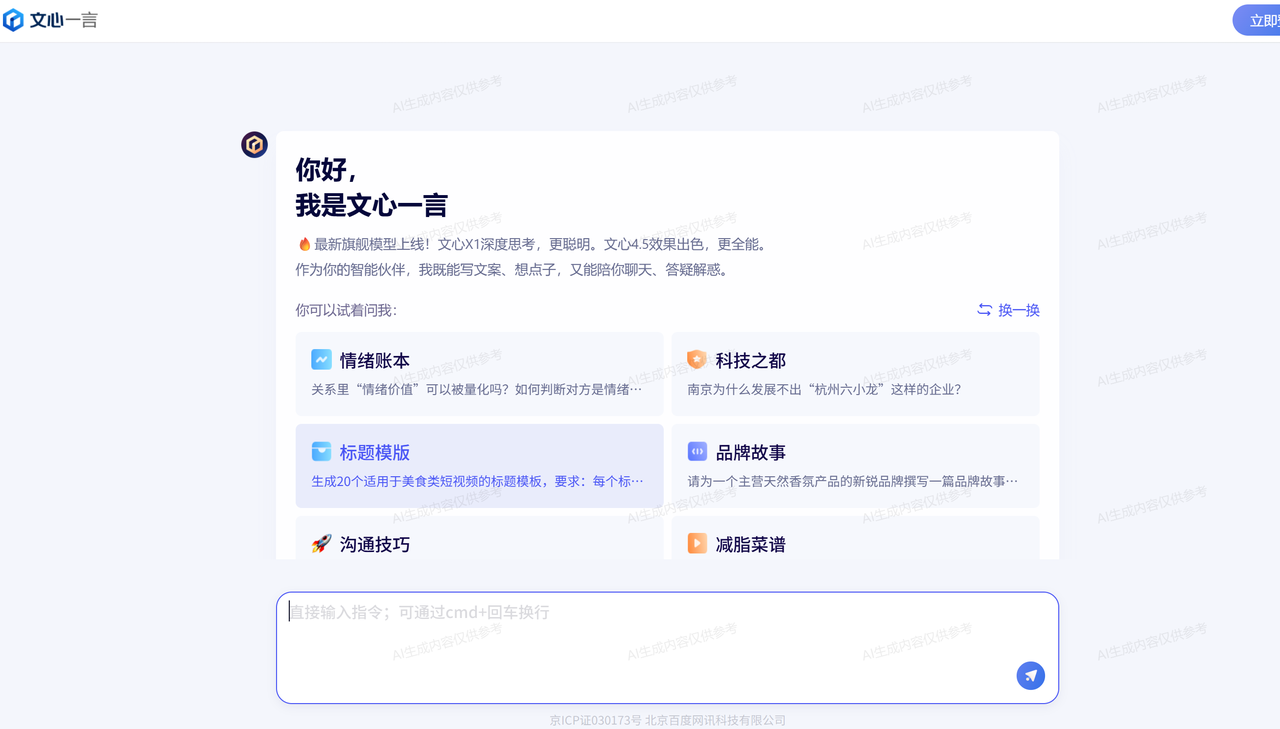Click the text 关系里"情绪价值"可以被量化吗
The width and height of the screenshot is (1280, 729).
click(410, 389)
